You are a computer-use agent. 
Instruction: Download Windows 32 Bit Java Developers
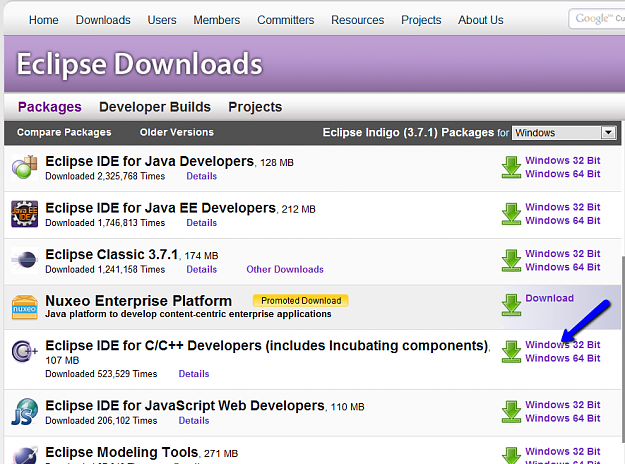point(563,161)
